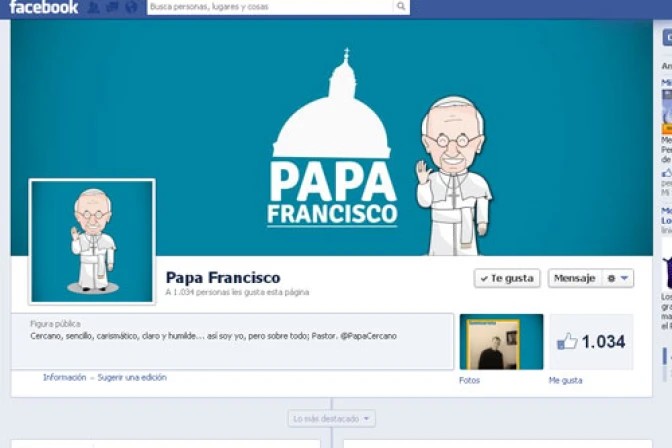This screenshot has width=672, height=448.
Task: Click Sugerir una edición link
Action: point(132,378)
